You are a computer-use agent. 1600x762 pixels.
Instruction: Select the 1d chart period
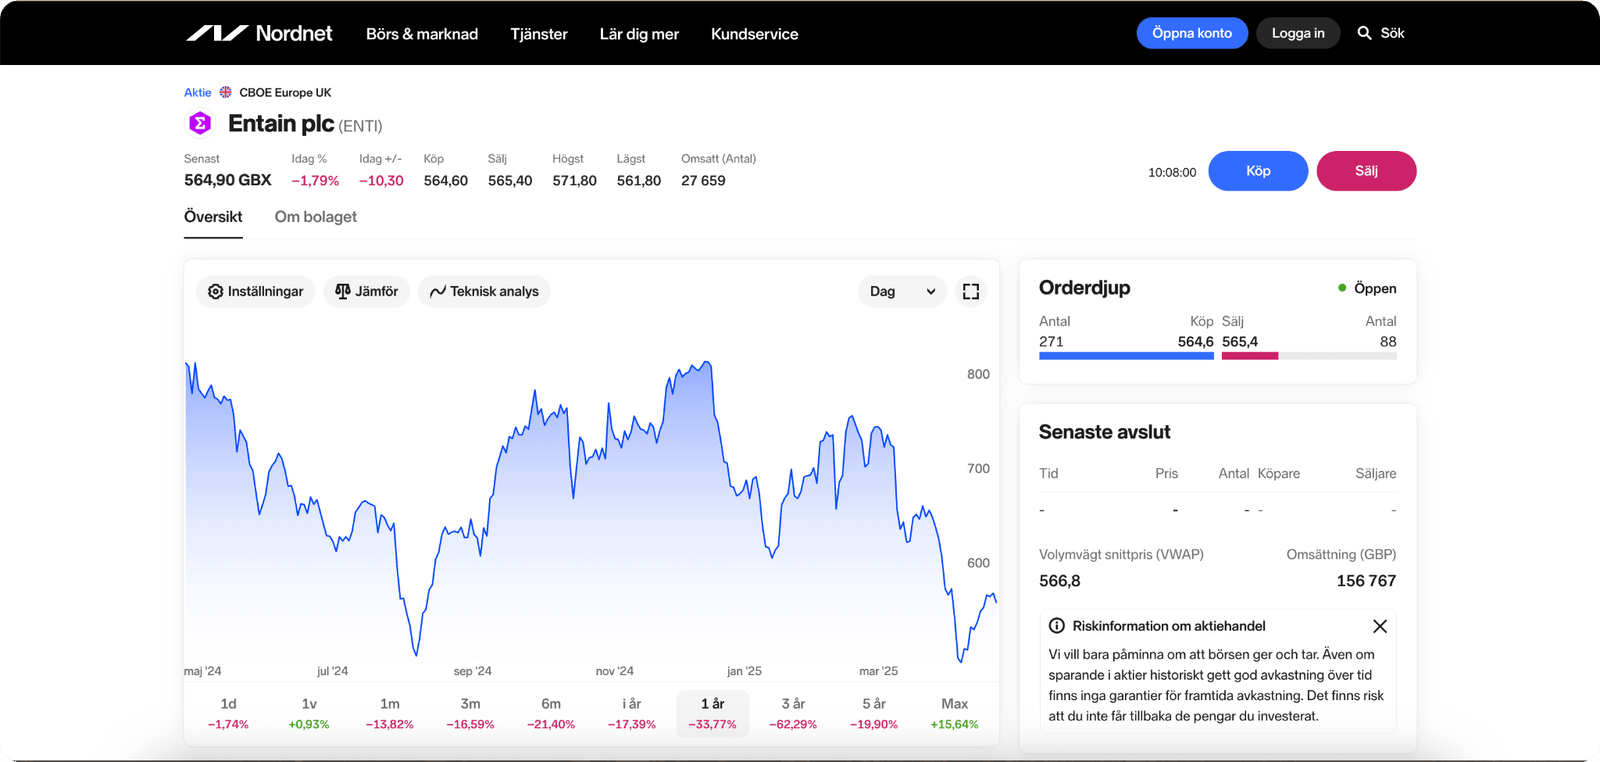click(x=228, y=713)
